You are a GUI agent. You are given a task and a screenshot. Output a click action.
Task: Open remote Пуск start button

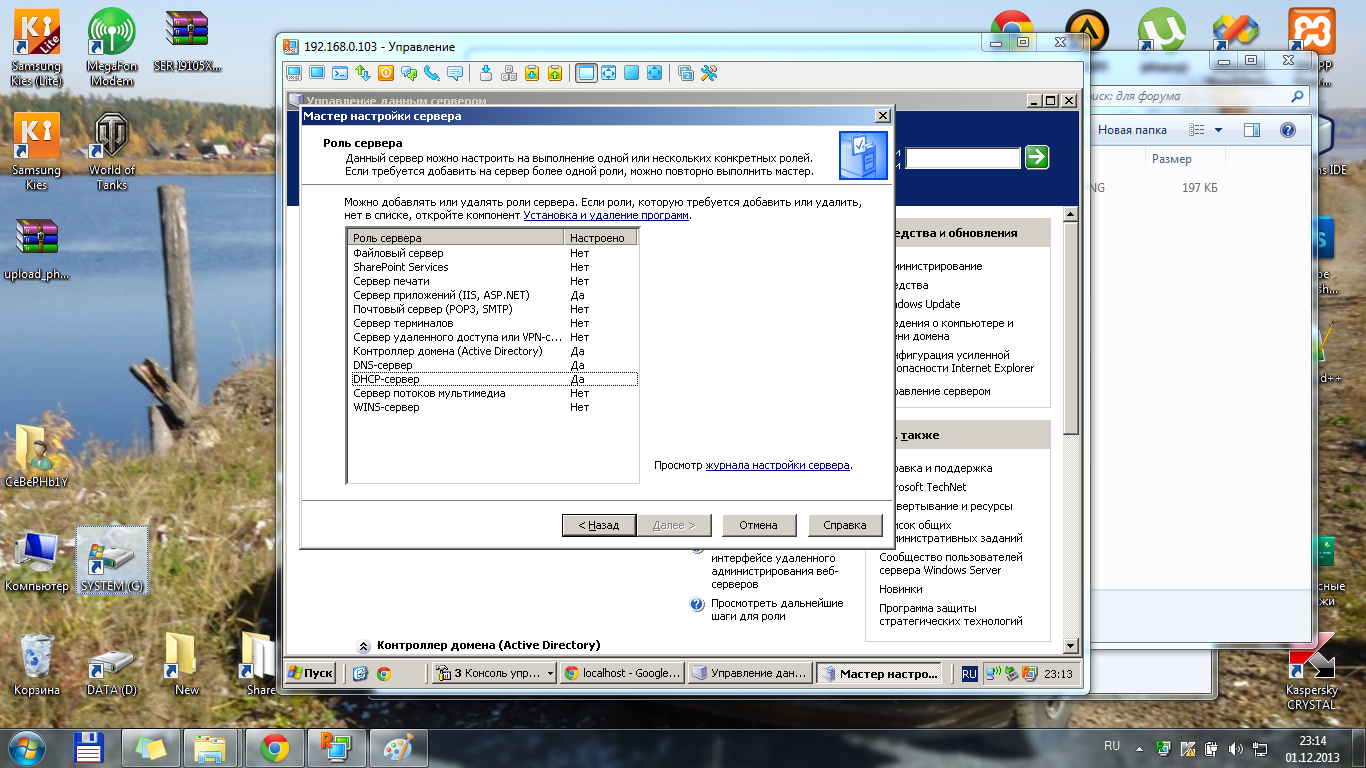pyautogui.click(x=310, y=673)
